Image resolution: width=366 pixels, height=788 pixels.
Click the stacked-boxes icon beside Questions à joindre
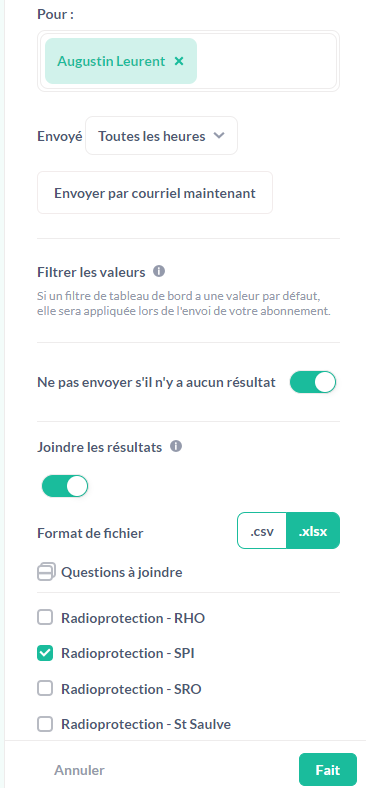coord(46,572)
